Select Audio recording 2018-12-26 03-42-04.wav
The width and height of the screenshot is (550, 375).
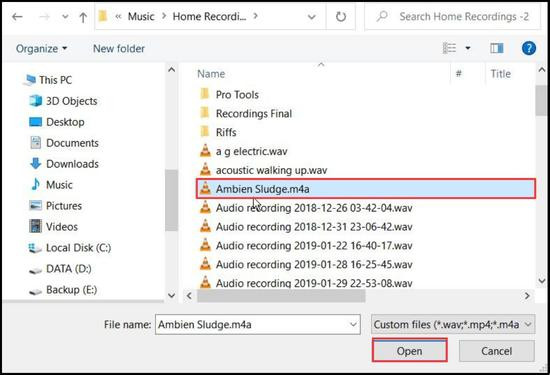pos(314,208)
